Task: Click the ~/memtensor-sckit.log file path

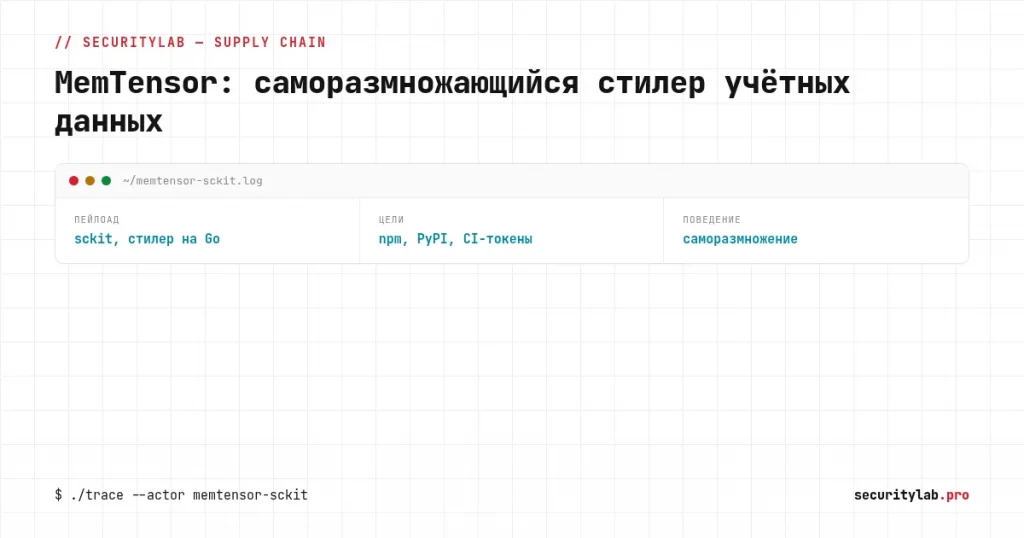Action: point(193,181)
